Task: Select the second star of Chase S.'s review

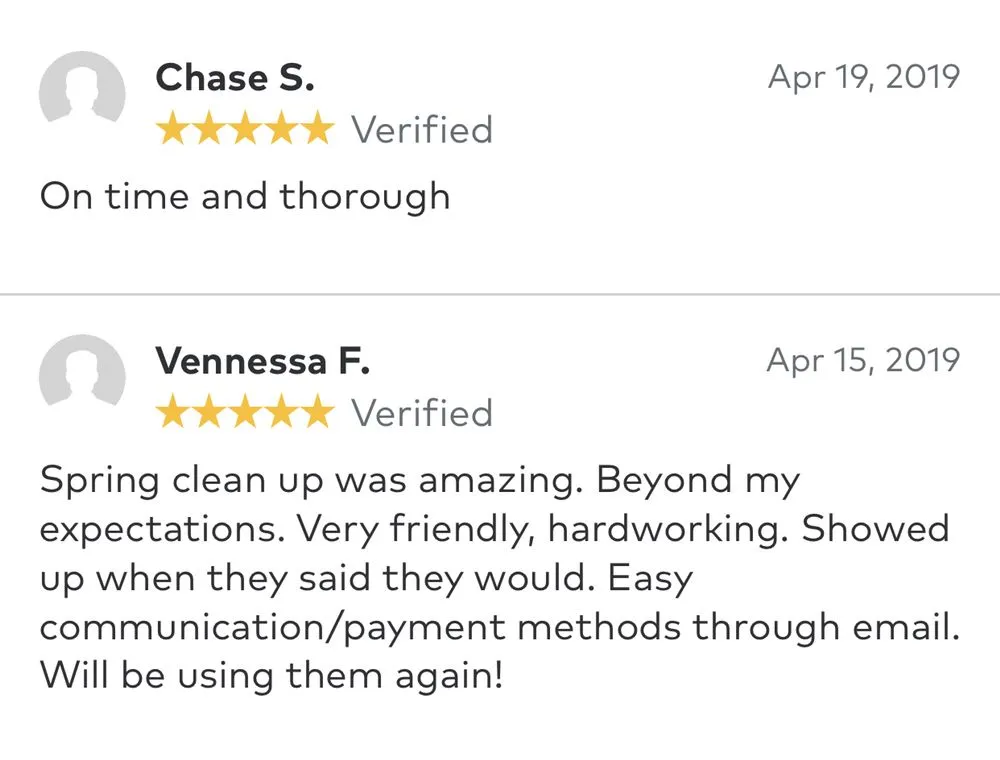Action: pyautogui.click(x=209, y=130)
